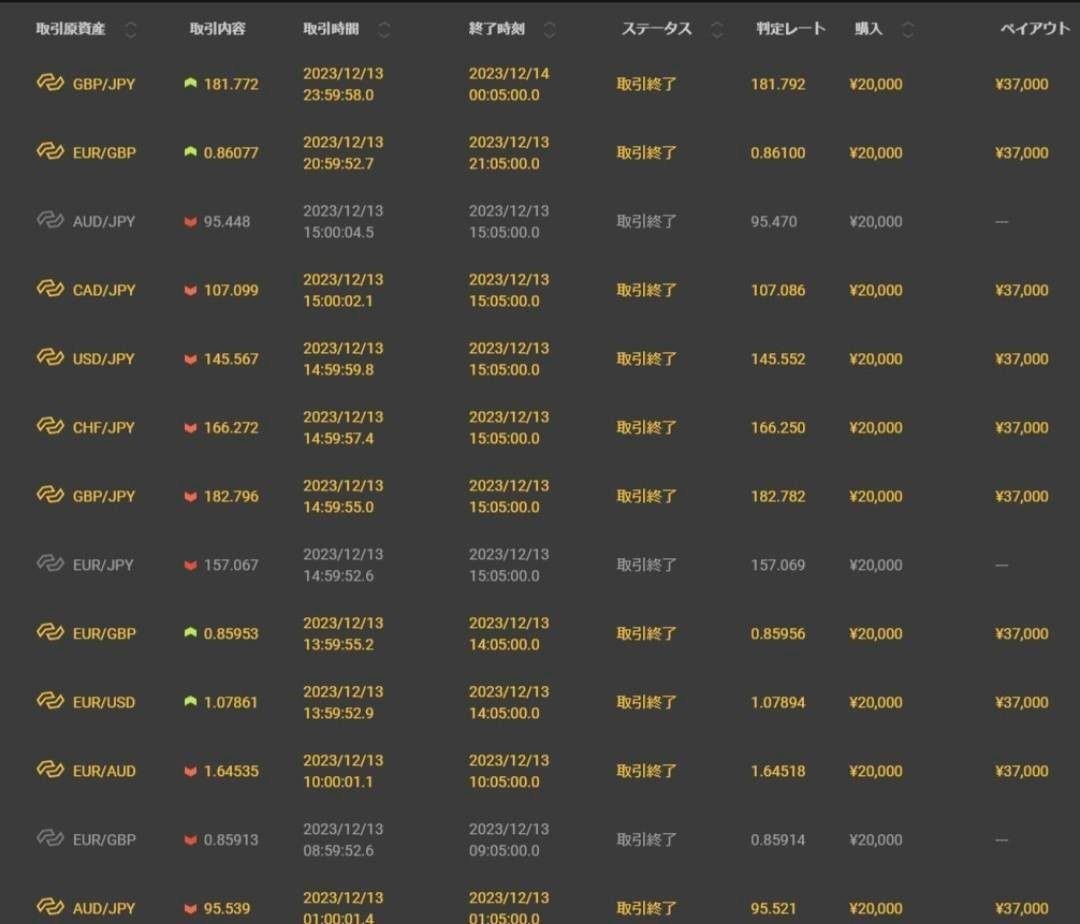Click red down arrow beside 107.099
The width and height of the screenshot is (1080, 924).
point(190,291)
